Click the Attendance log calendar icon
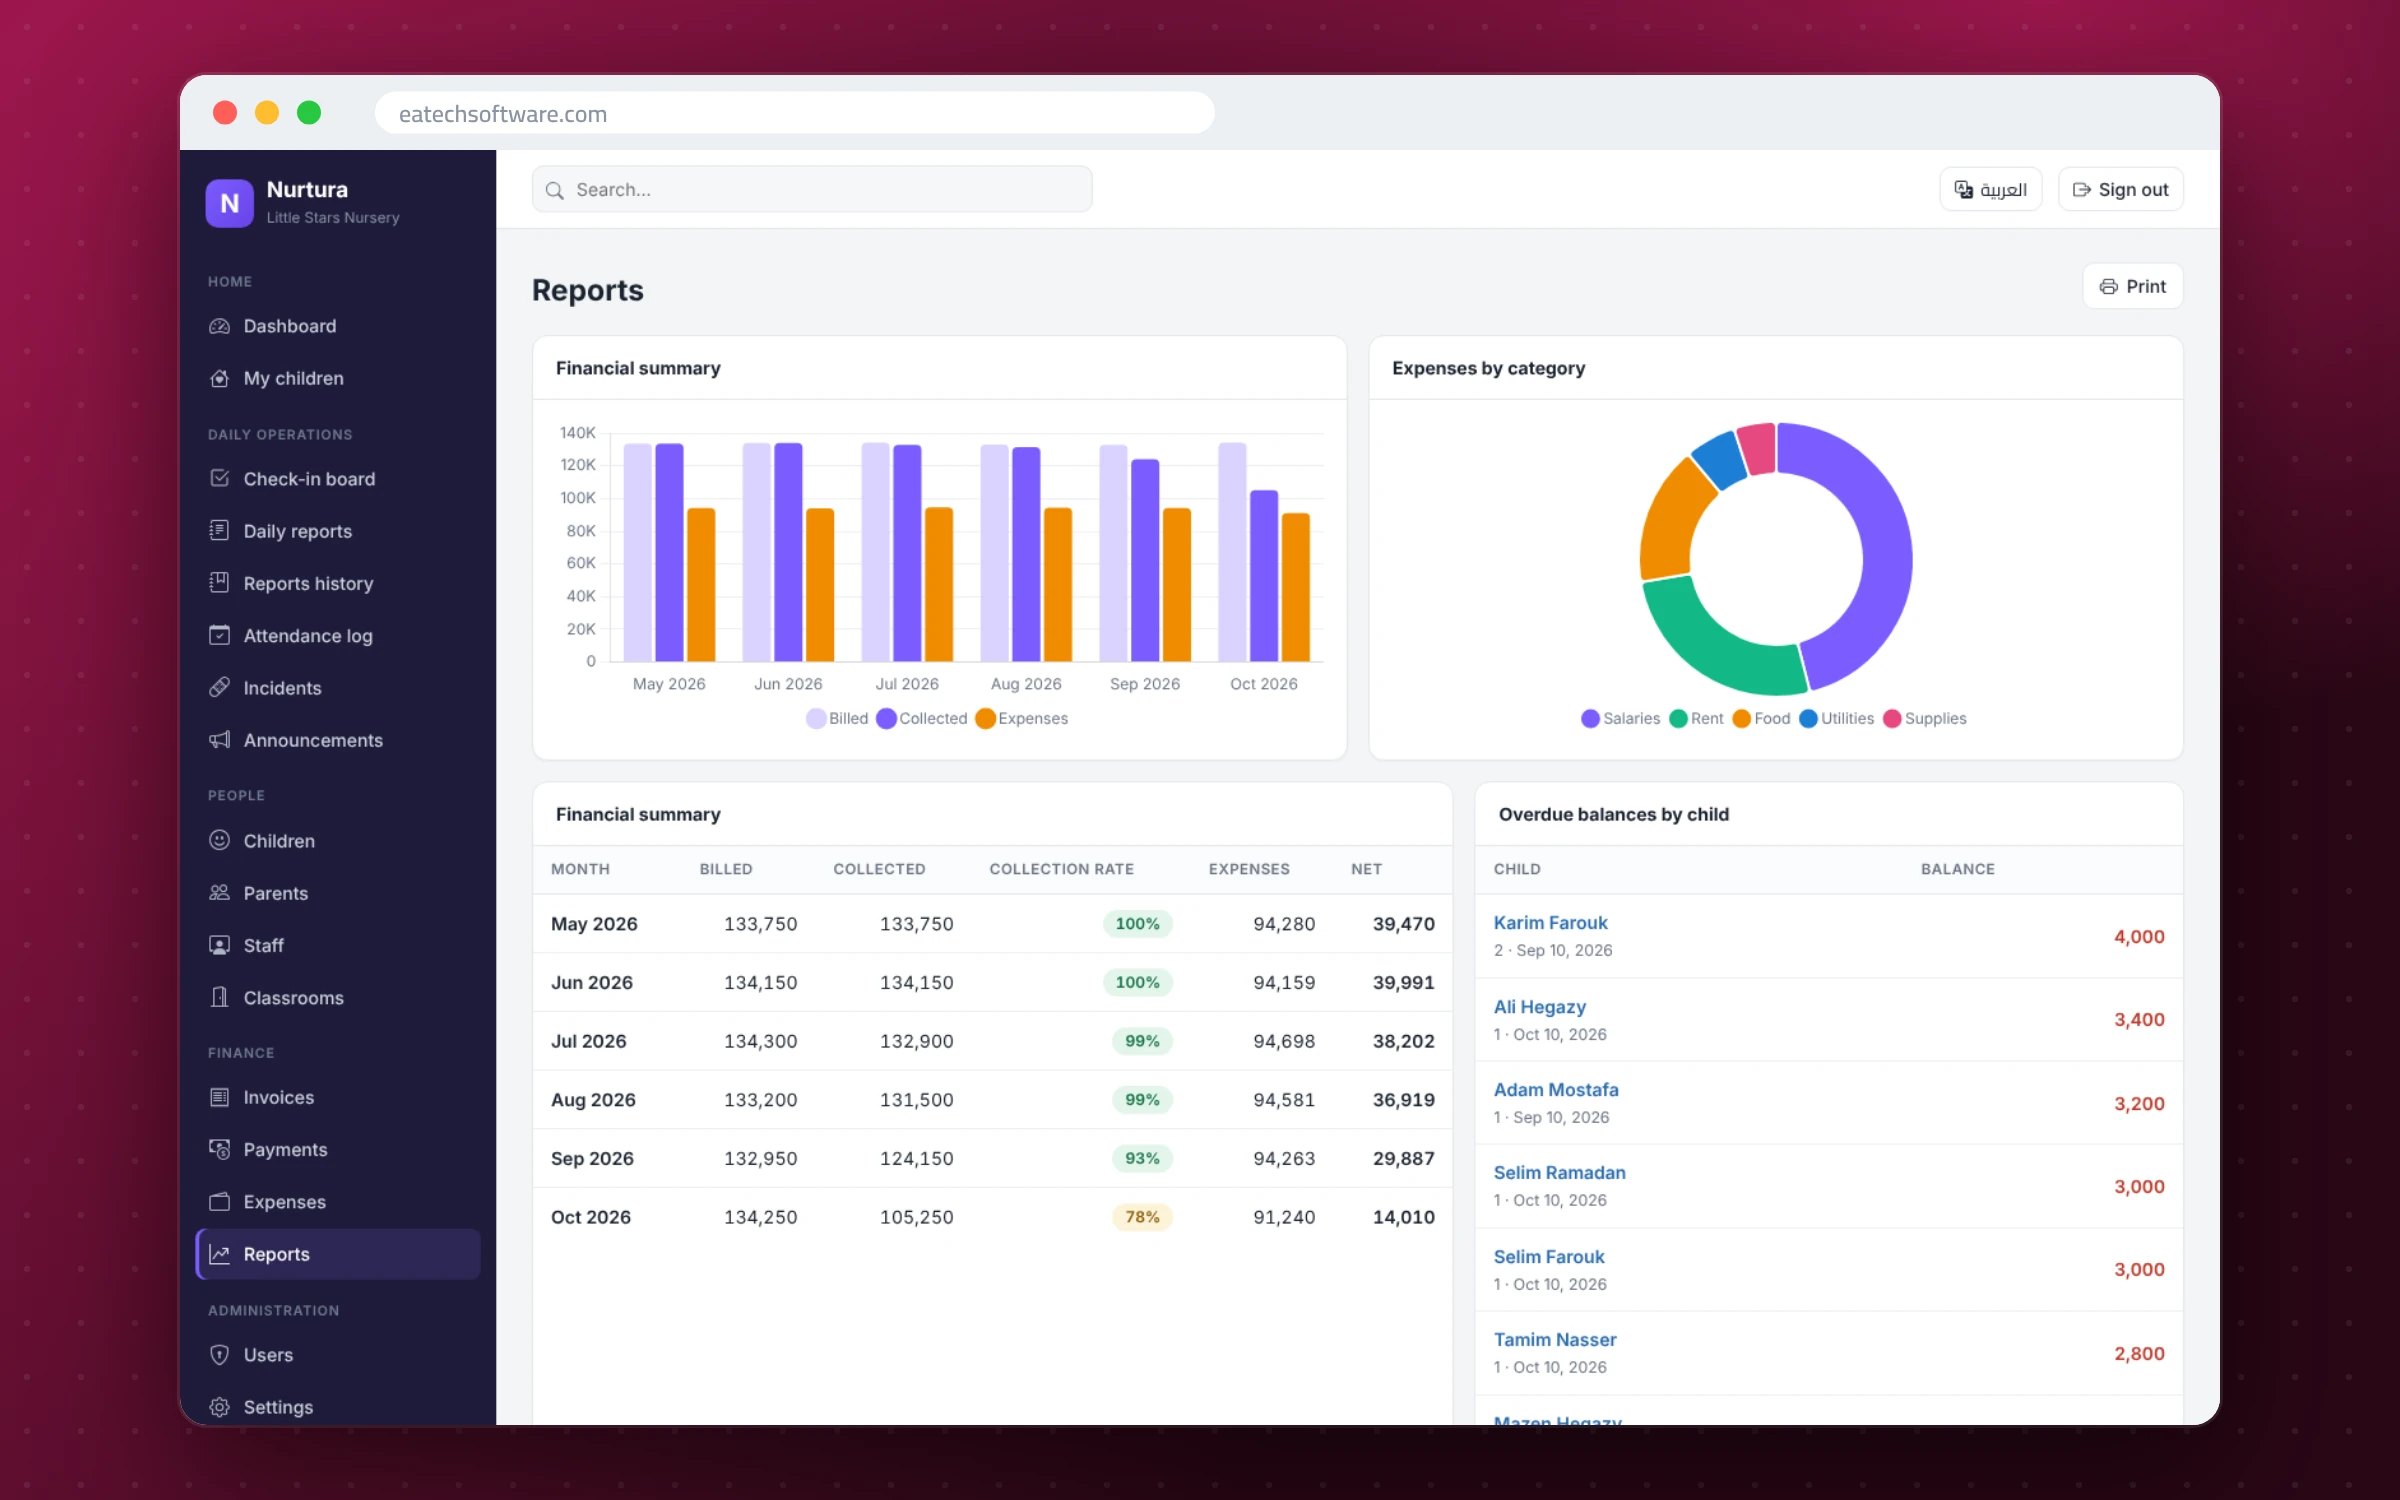Screen dimensions: 2400x1500 (219, 635)
